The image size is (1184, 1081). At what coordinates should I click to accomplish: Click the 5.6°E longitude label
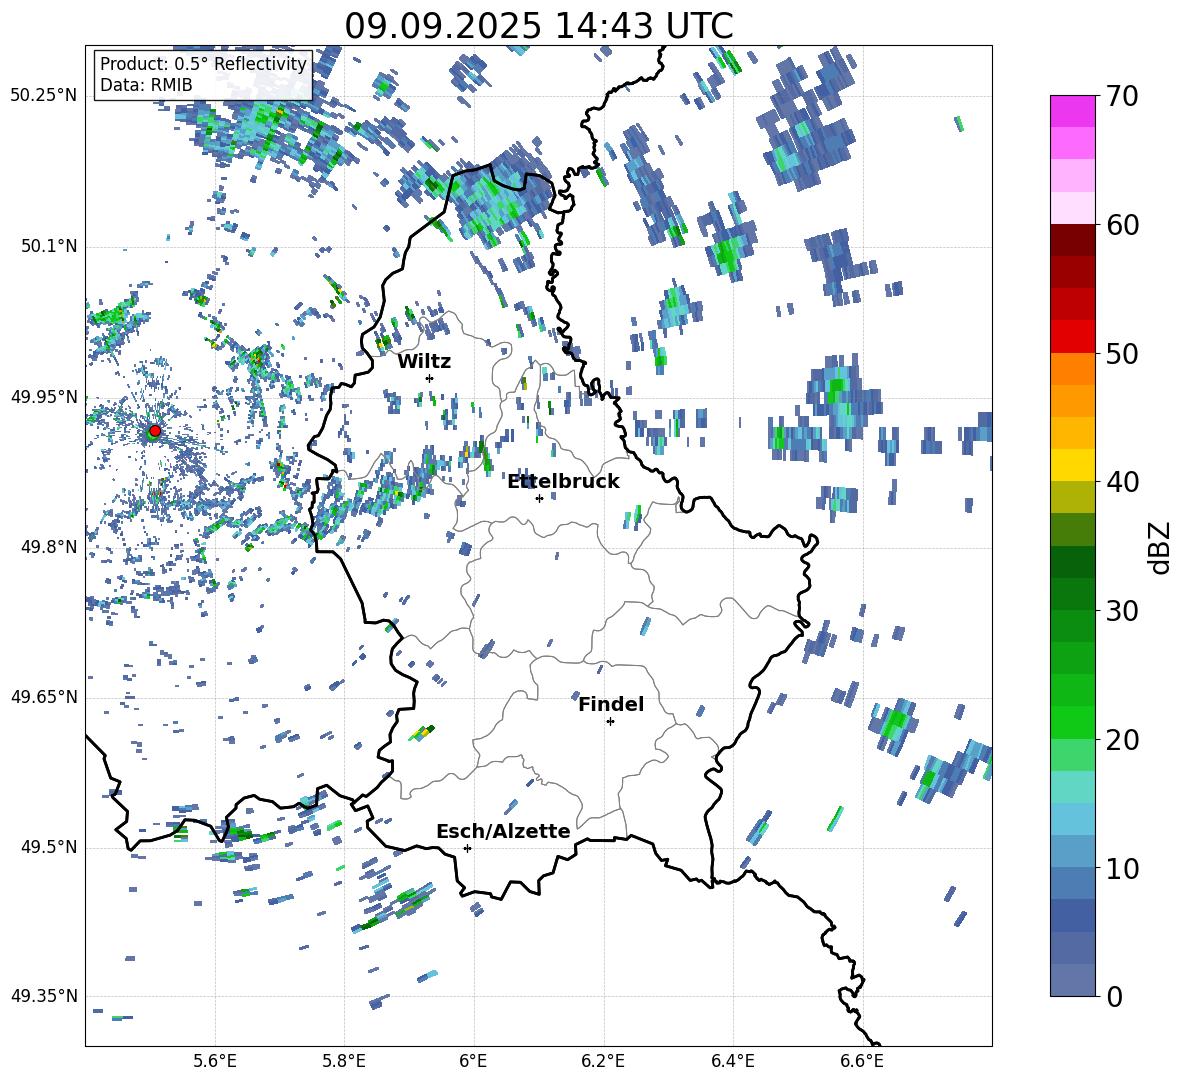pos(215,1061)
